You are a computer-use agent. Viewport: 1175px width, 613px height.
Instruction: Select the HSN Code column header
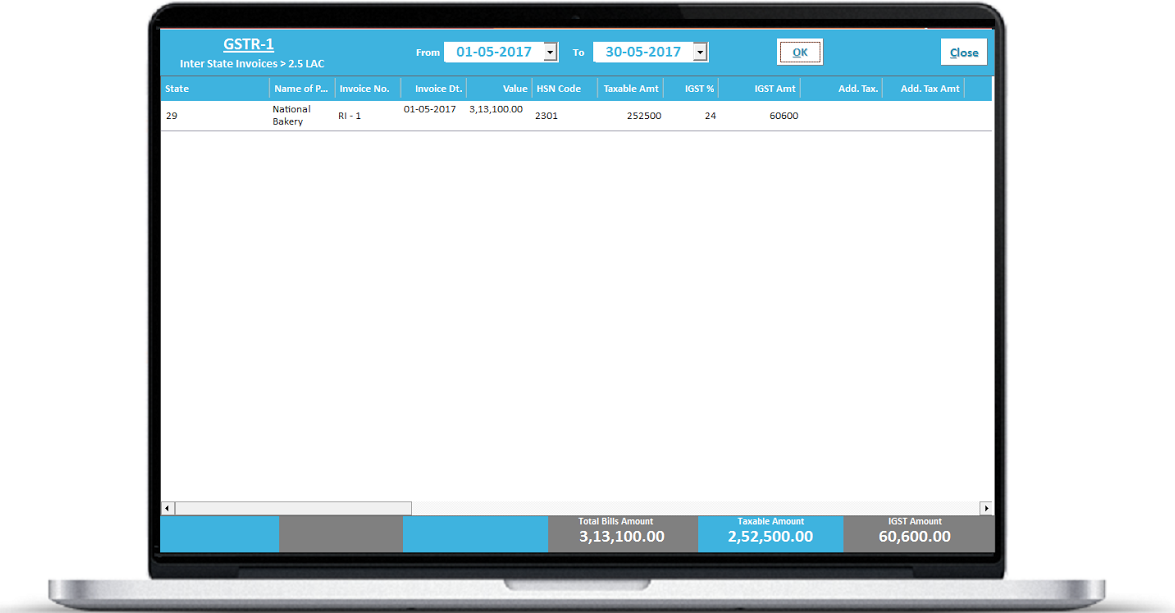point(565,88)
